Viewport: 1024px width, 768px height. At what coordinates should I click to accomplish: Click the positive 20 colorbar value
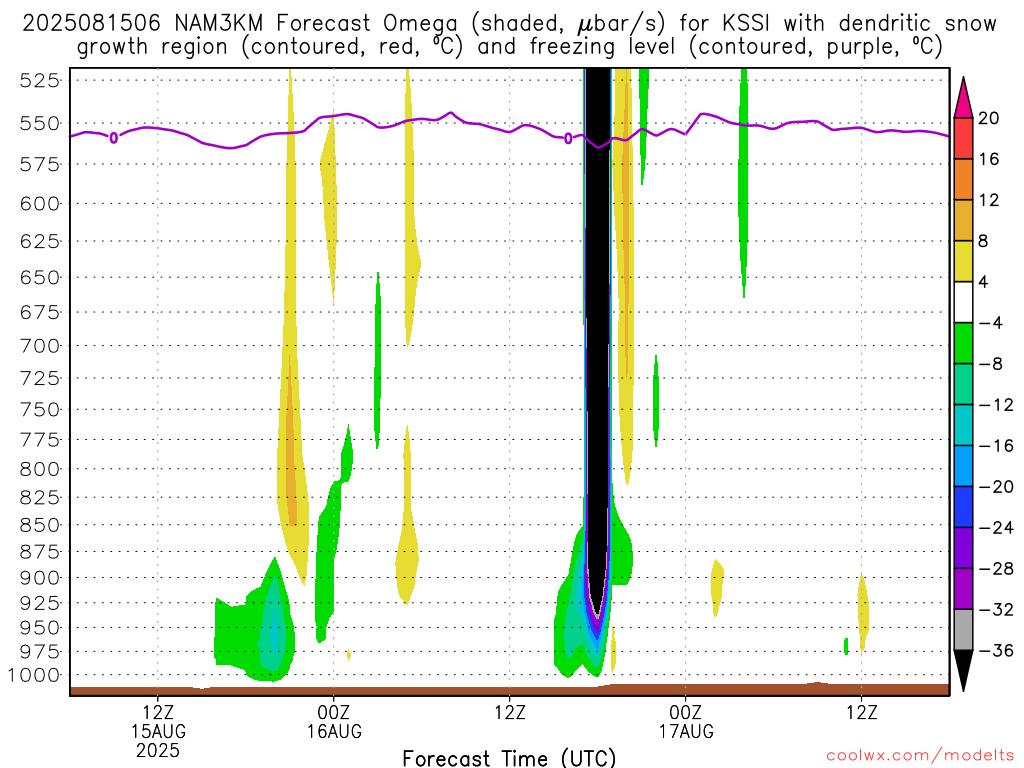(x=989, y=118)
